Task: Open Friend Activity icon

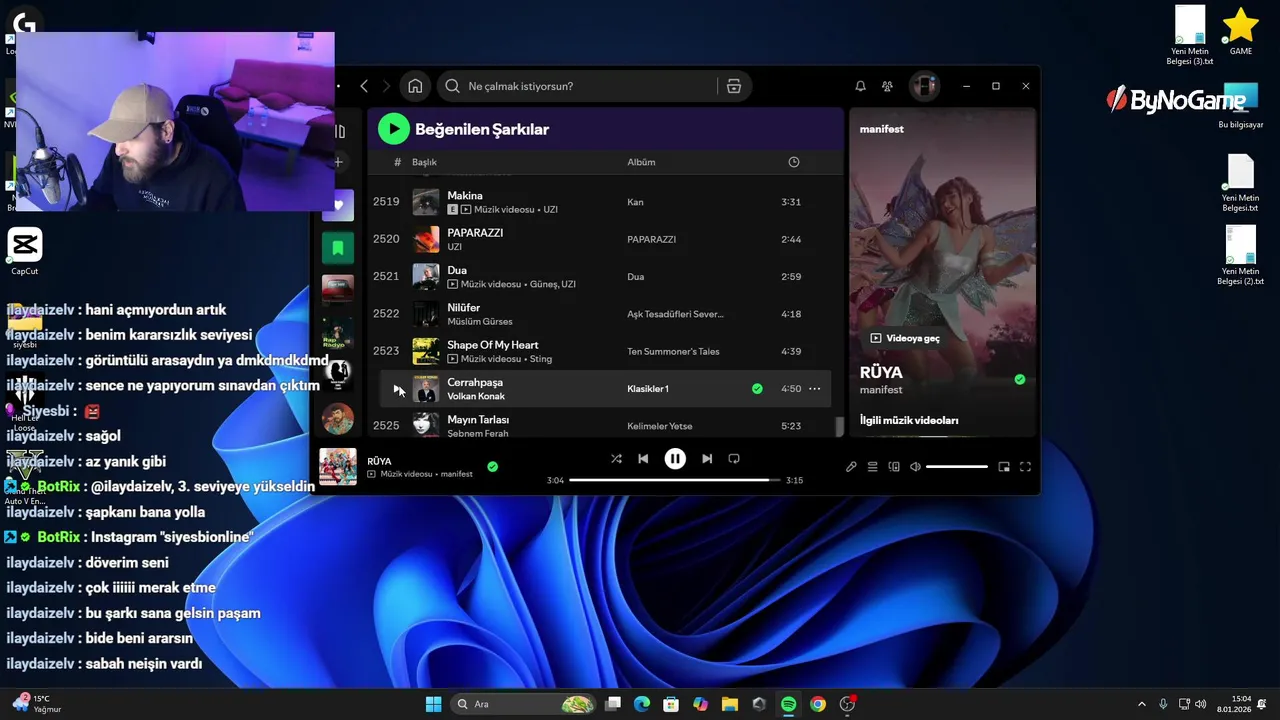Action: 887,86
